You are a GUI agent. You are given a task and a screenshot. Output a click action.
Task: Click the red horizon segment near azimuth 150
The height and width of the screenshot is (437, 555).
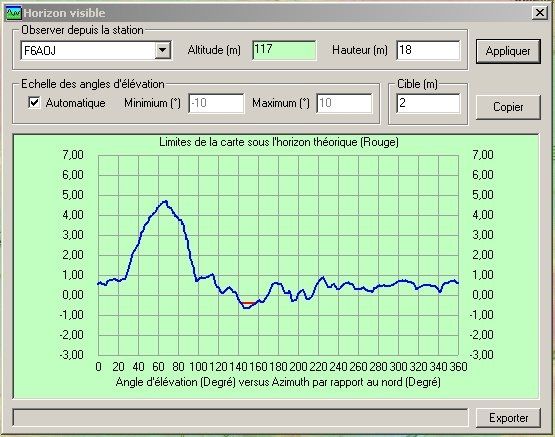[249, 303]
